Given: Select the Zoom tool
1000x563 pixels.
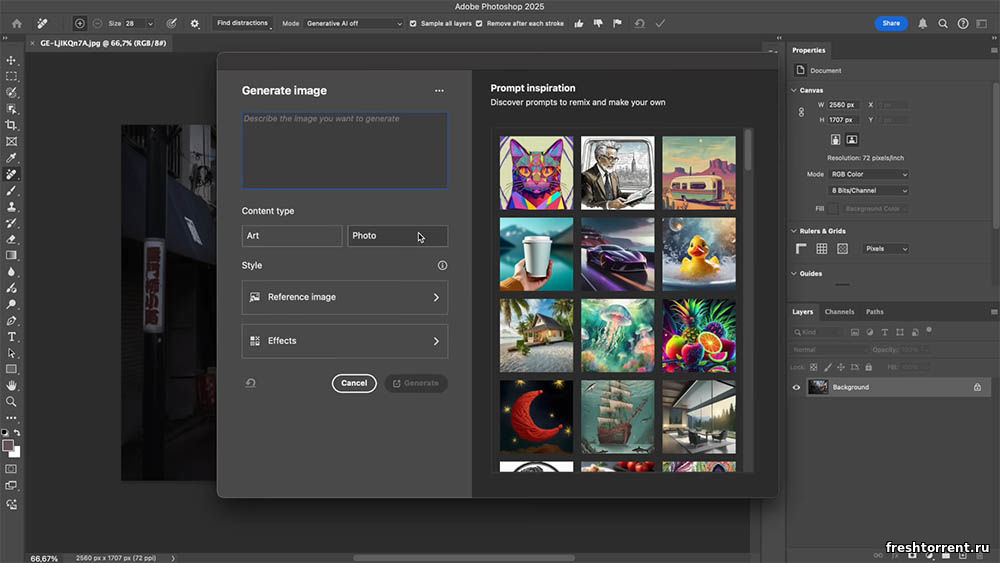Looking at the screenshot, I should [x=11, y=402].
